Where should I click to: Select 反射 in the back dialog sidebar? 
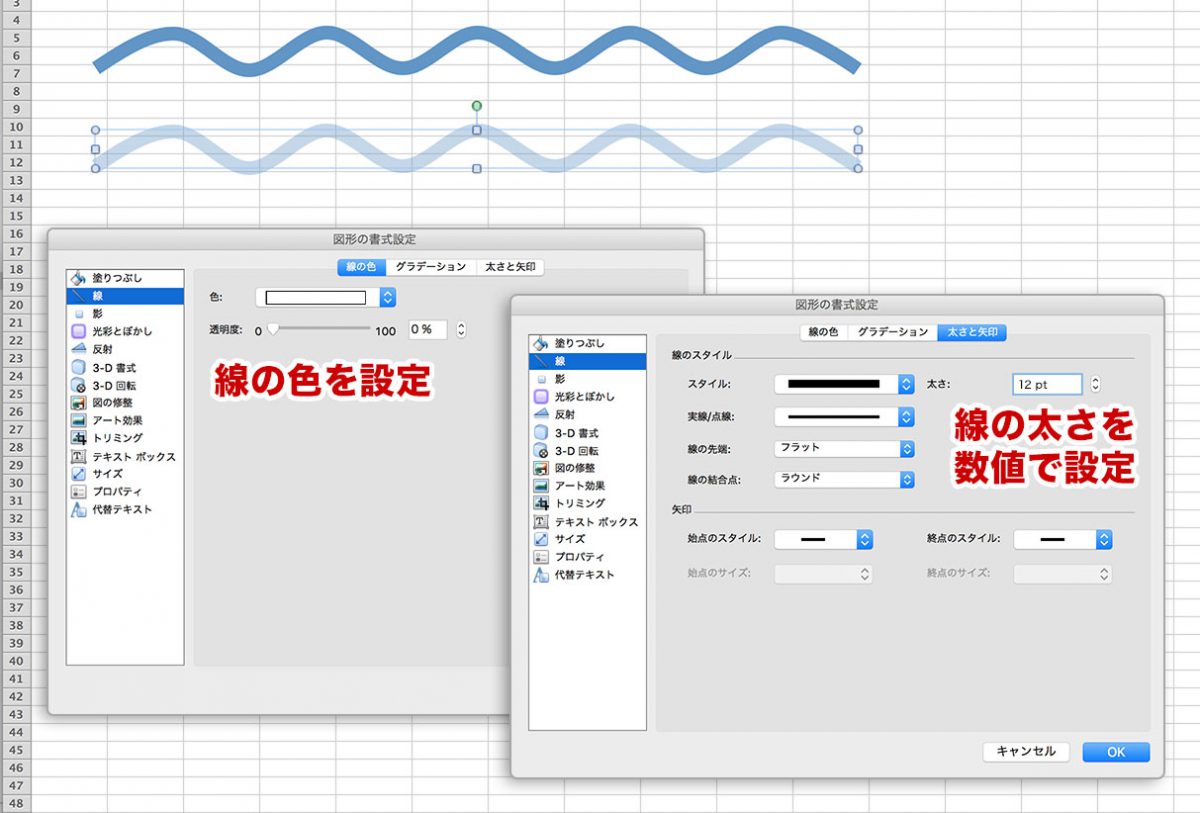[102, 349]
